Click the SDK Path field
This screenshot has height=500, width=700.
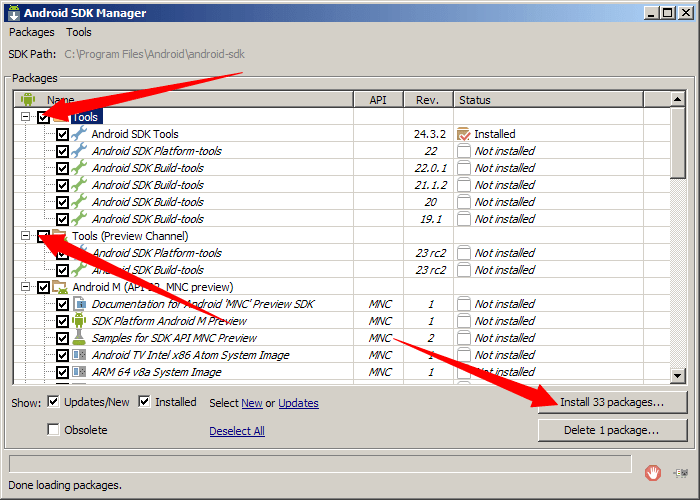(x=154, y=54)
